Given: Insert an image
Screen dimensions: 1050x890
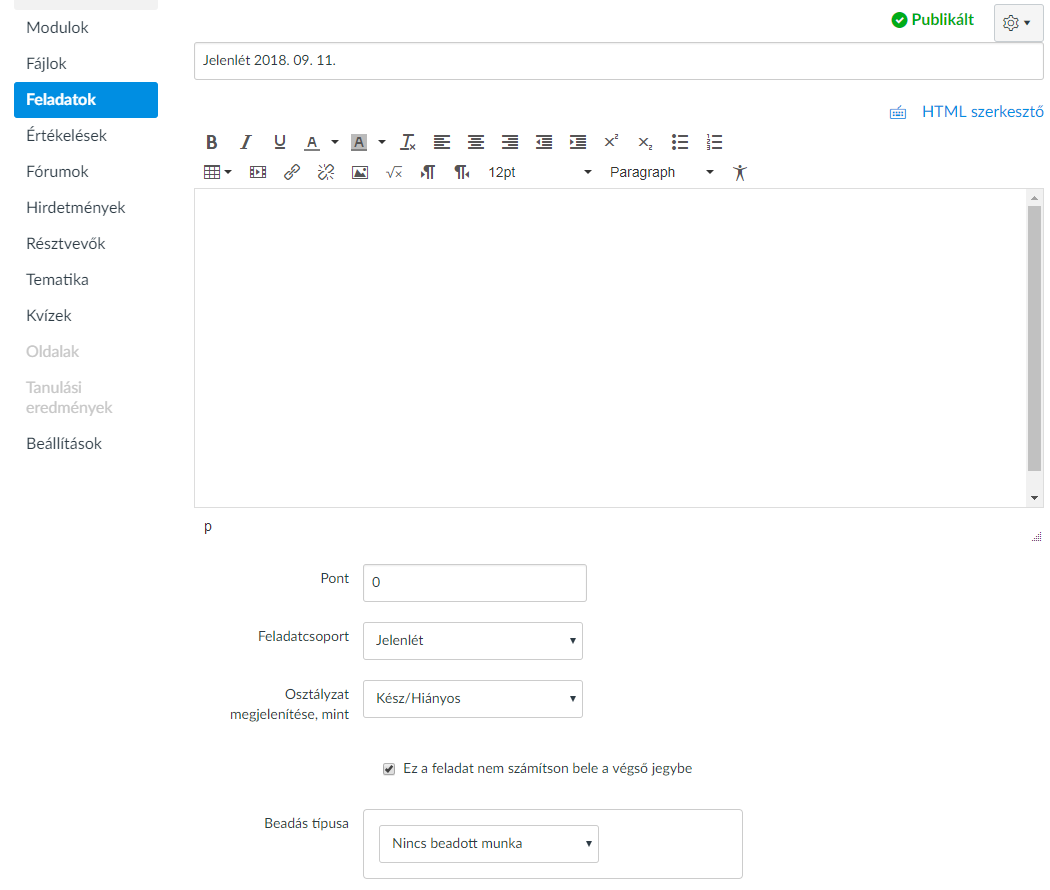Looking at the screenshot, I should coord(360,172).
